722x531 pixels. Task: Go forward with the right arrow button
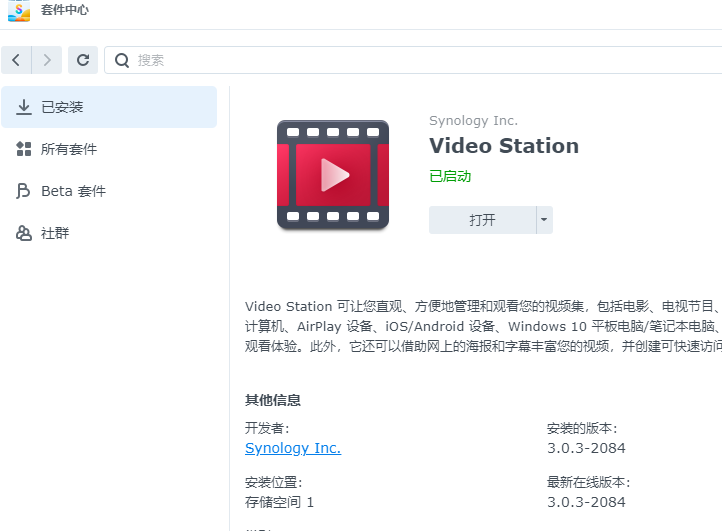pyautogui.click(x=46, y=60)
